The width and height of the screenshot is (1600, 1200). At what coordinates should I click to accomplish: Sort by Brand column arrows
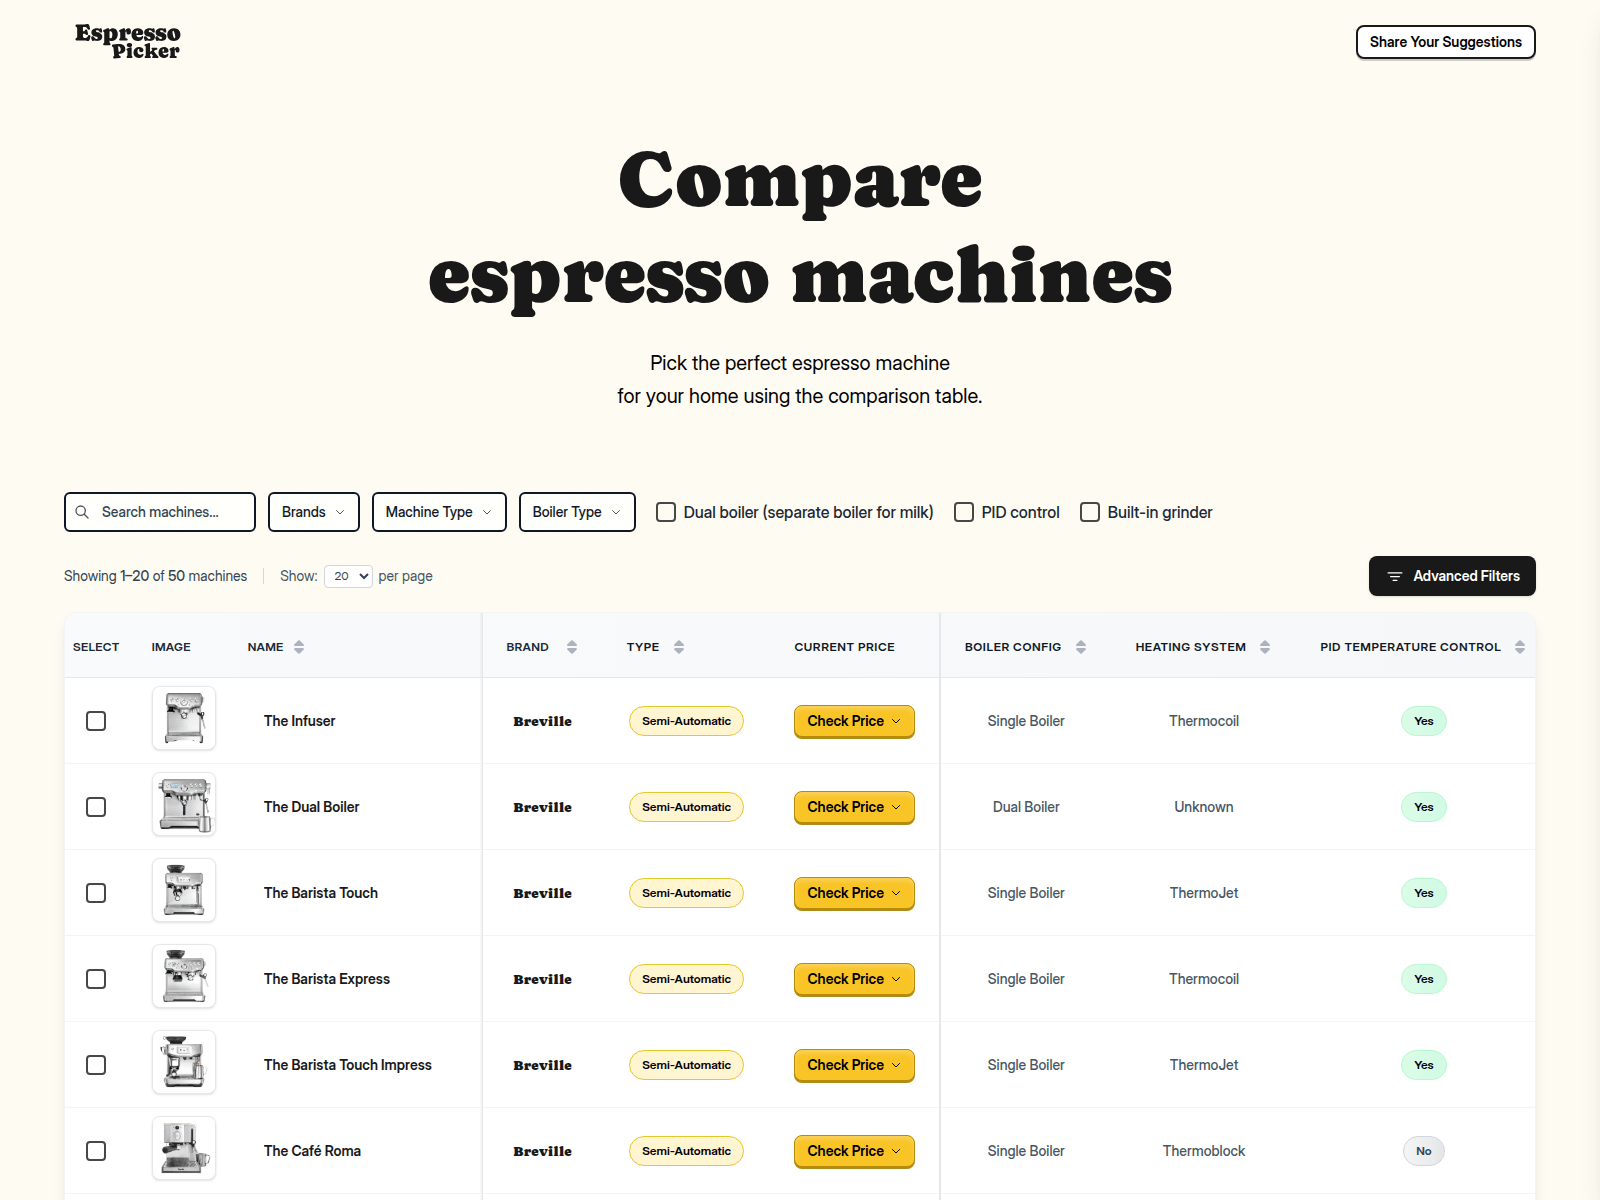(x=572, y=647)
